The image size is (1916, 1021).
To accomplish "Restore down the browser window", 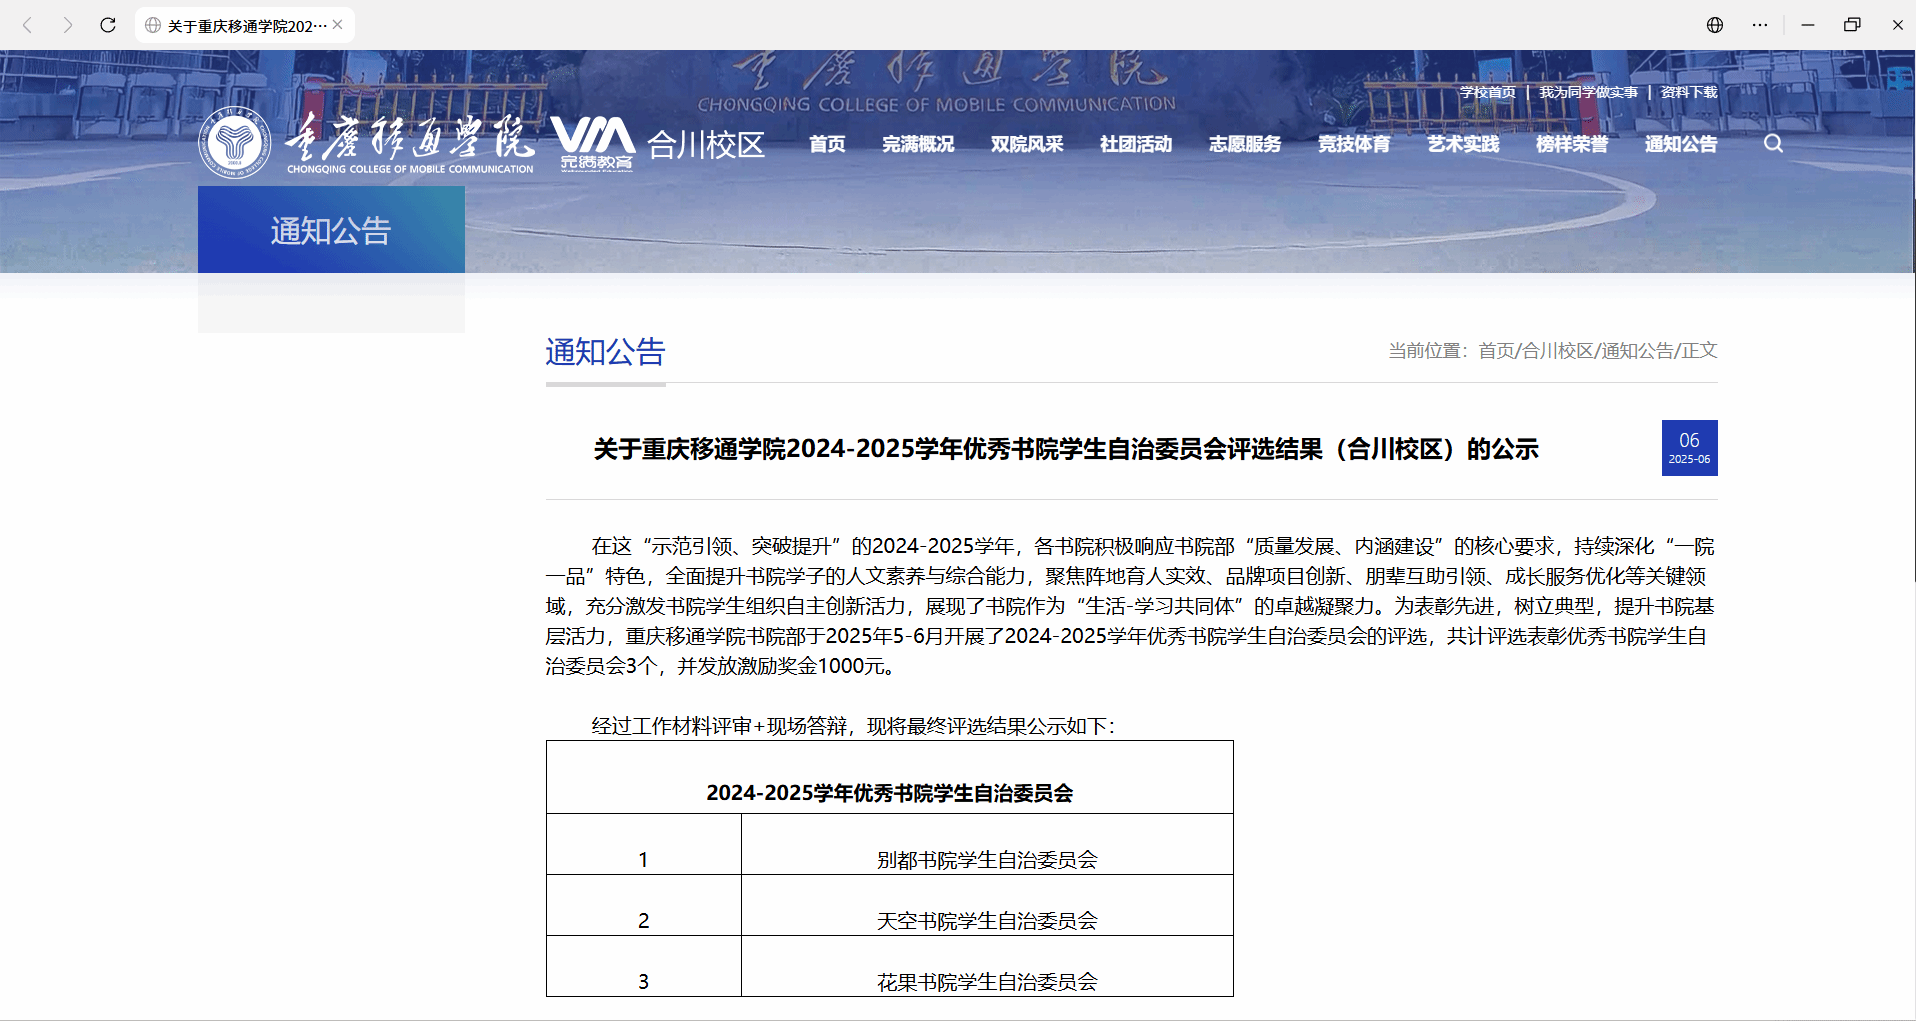I will pyautogui.click(x=1852, y=25).
